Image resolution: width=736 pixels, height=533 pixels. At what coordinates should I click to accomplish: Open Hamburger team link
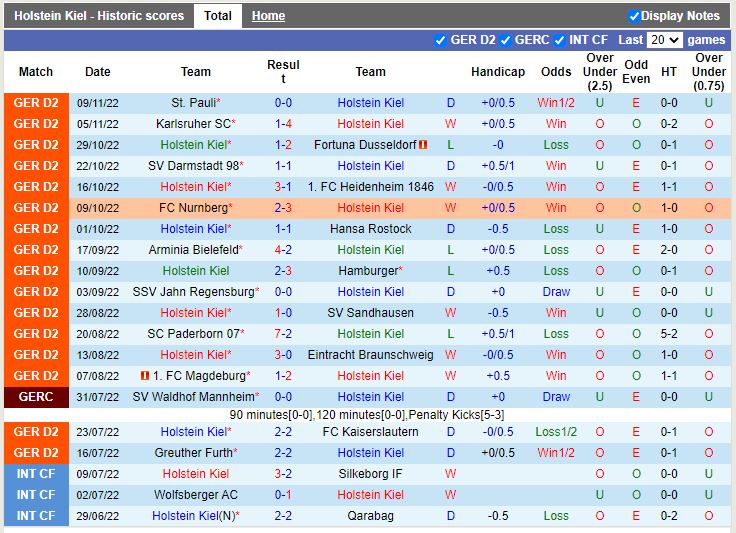pos(368,271)
